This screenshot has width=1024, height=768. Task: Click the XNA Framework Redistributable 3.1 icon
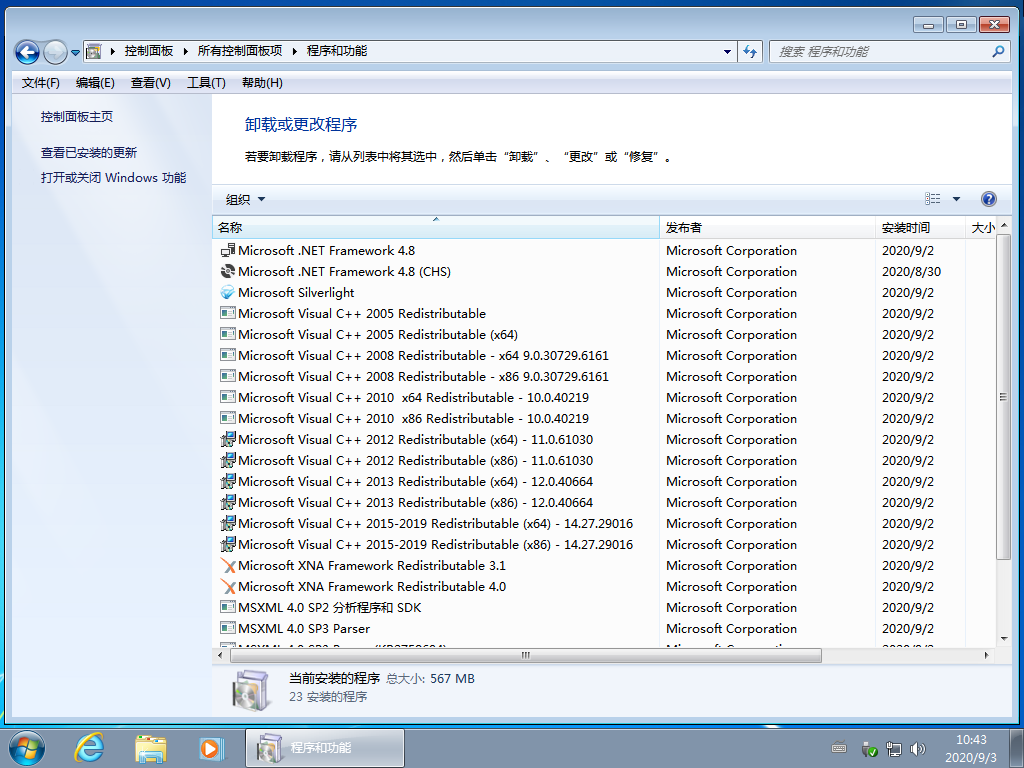(x=228, y=566)
